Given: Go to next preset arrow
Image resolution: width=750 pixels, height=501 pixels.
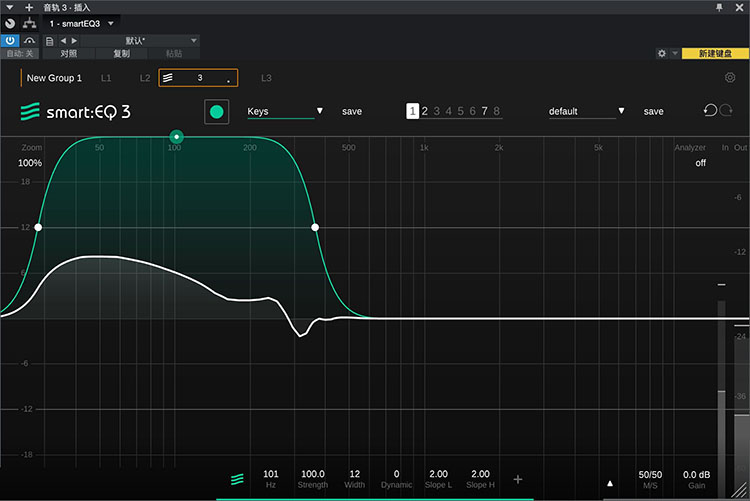Looking at the screenshot, I should click(74, 41).
